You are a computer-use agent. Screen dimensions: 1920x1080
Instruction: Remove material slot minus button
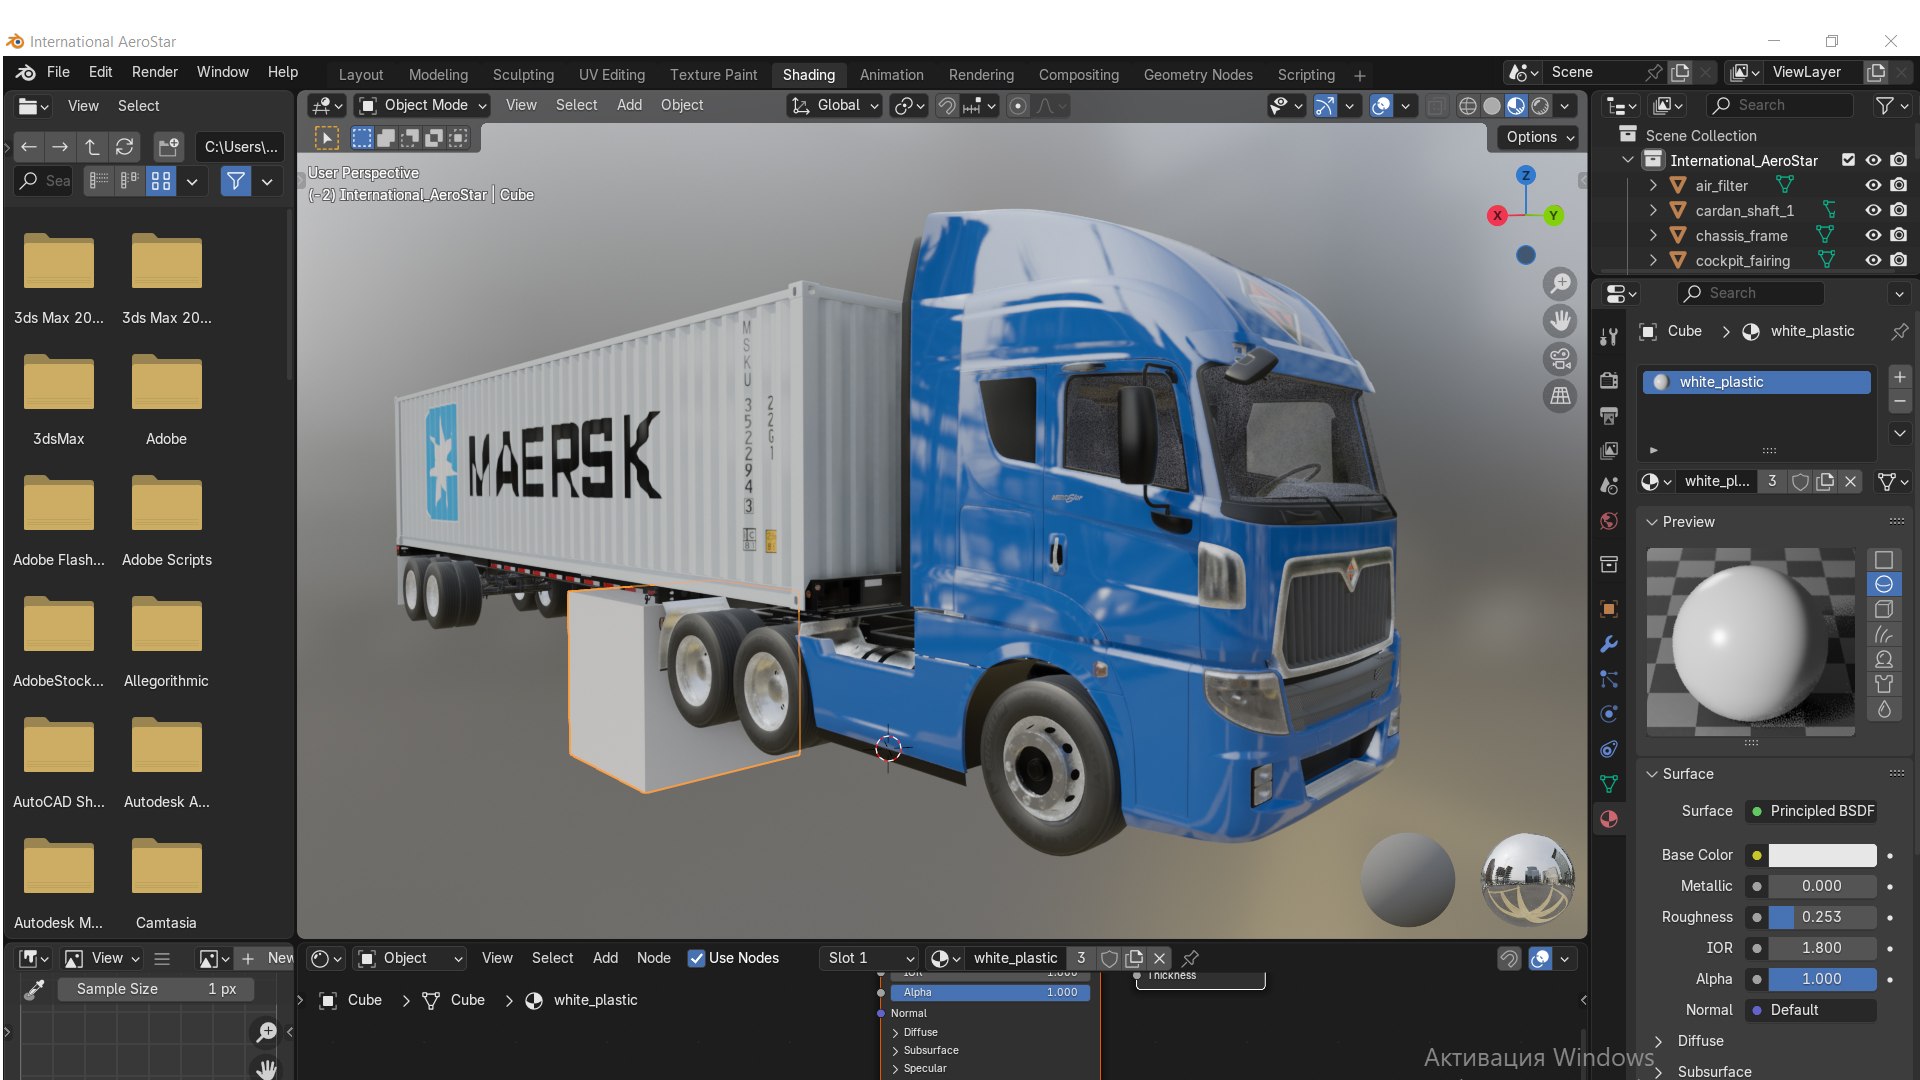coord(1900,401)
